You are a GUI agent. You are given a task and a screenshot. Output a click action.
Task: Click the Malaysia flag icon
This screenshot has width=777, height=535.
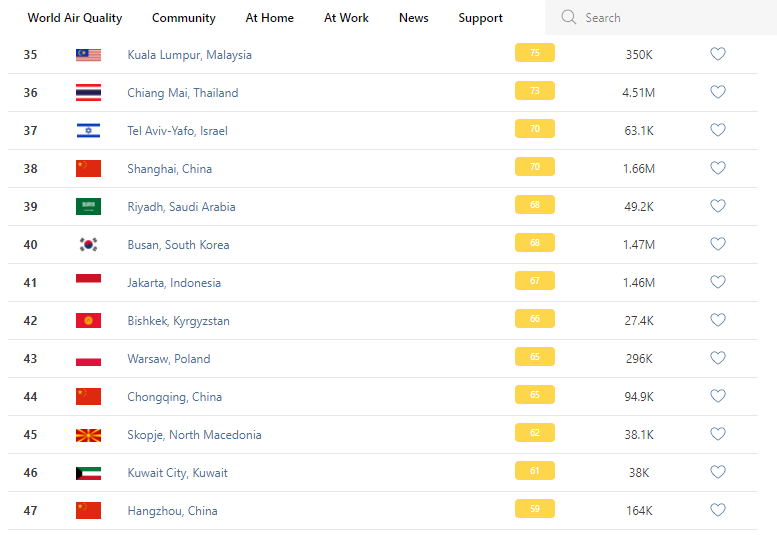click(88, 55)
